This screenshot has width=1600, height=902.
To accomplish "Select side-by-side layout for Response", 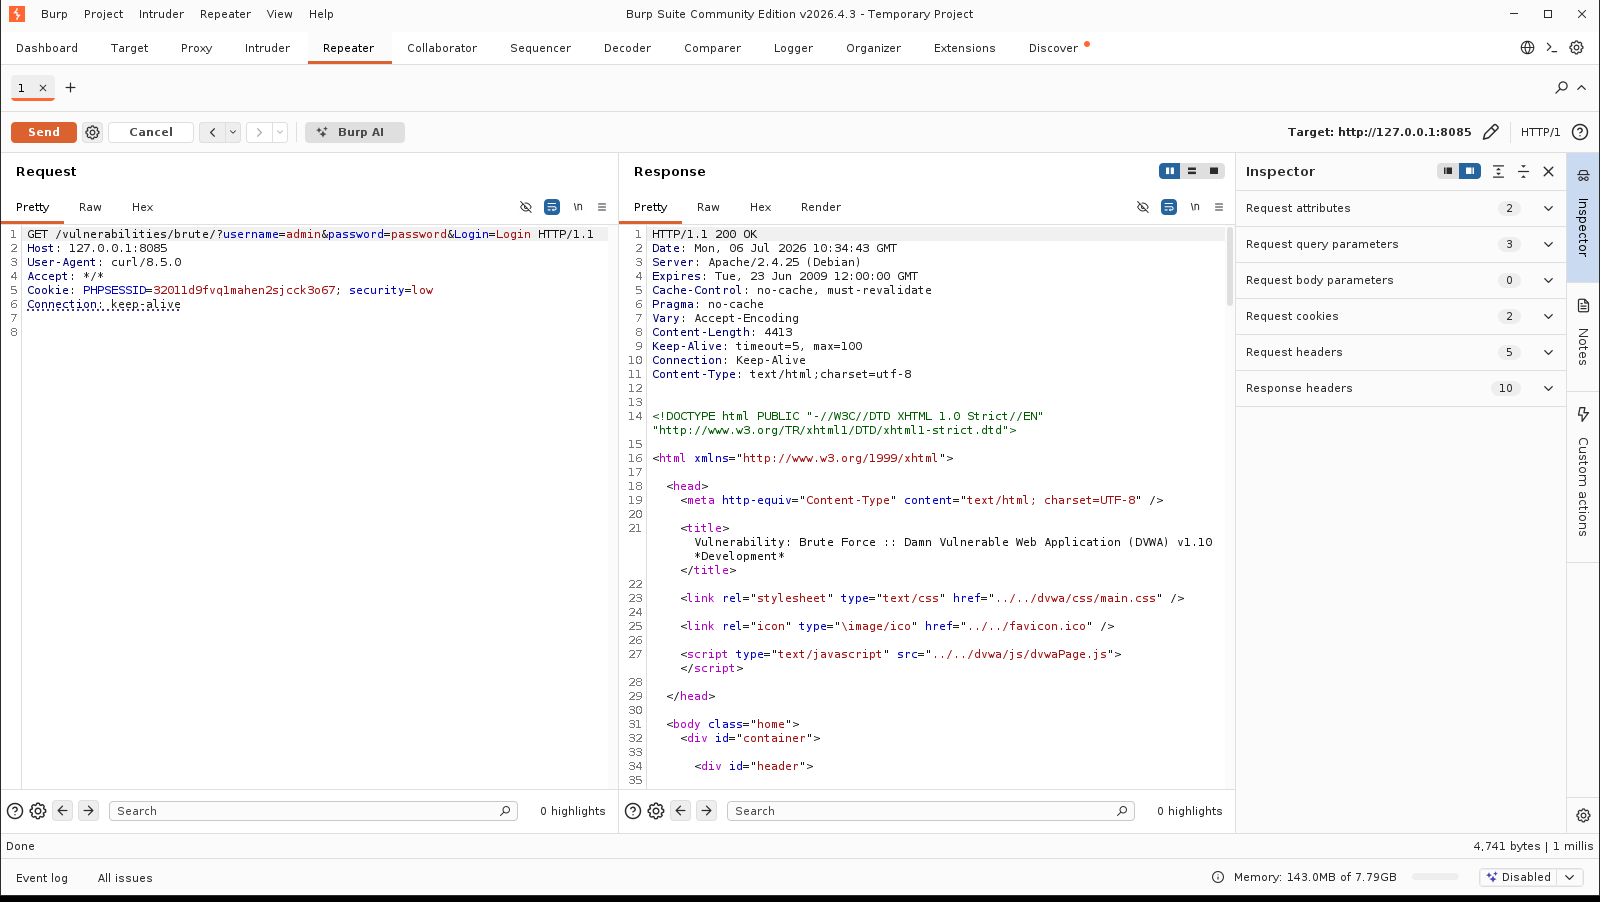I will point(1170,171).
